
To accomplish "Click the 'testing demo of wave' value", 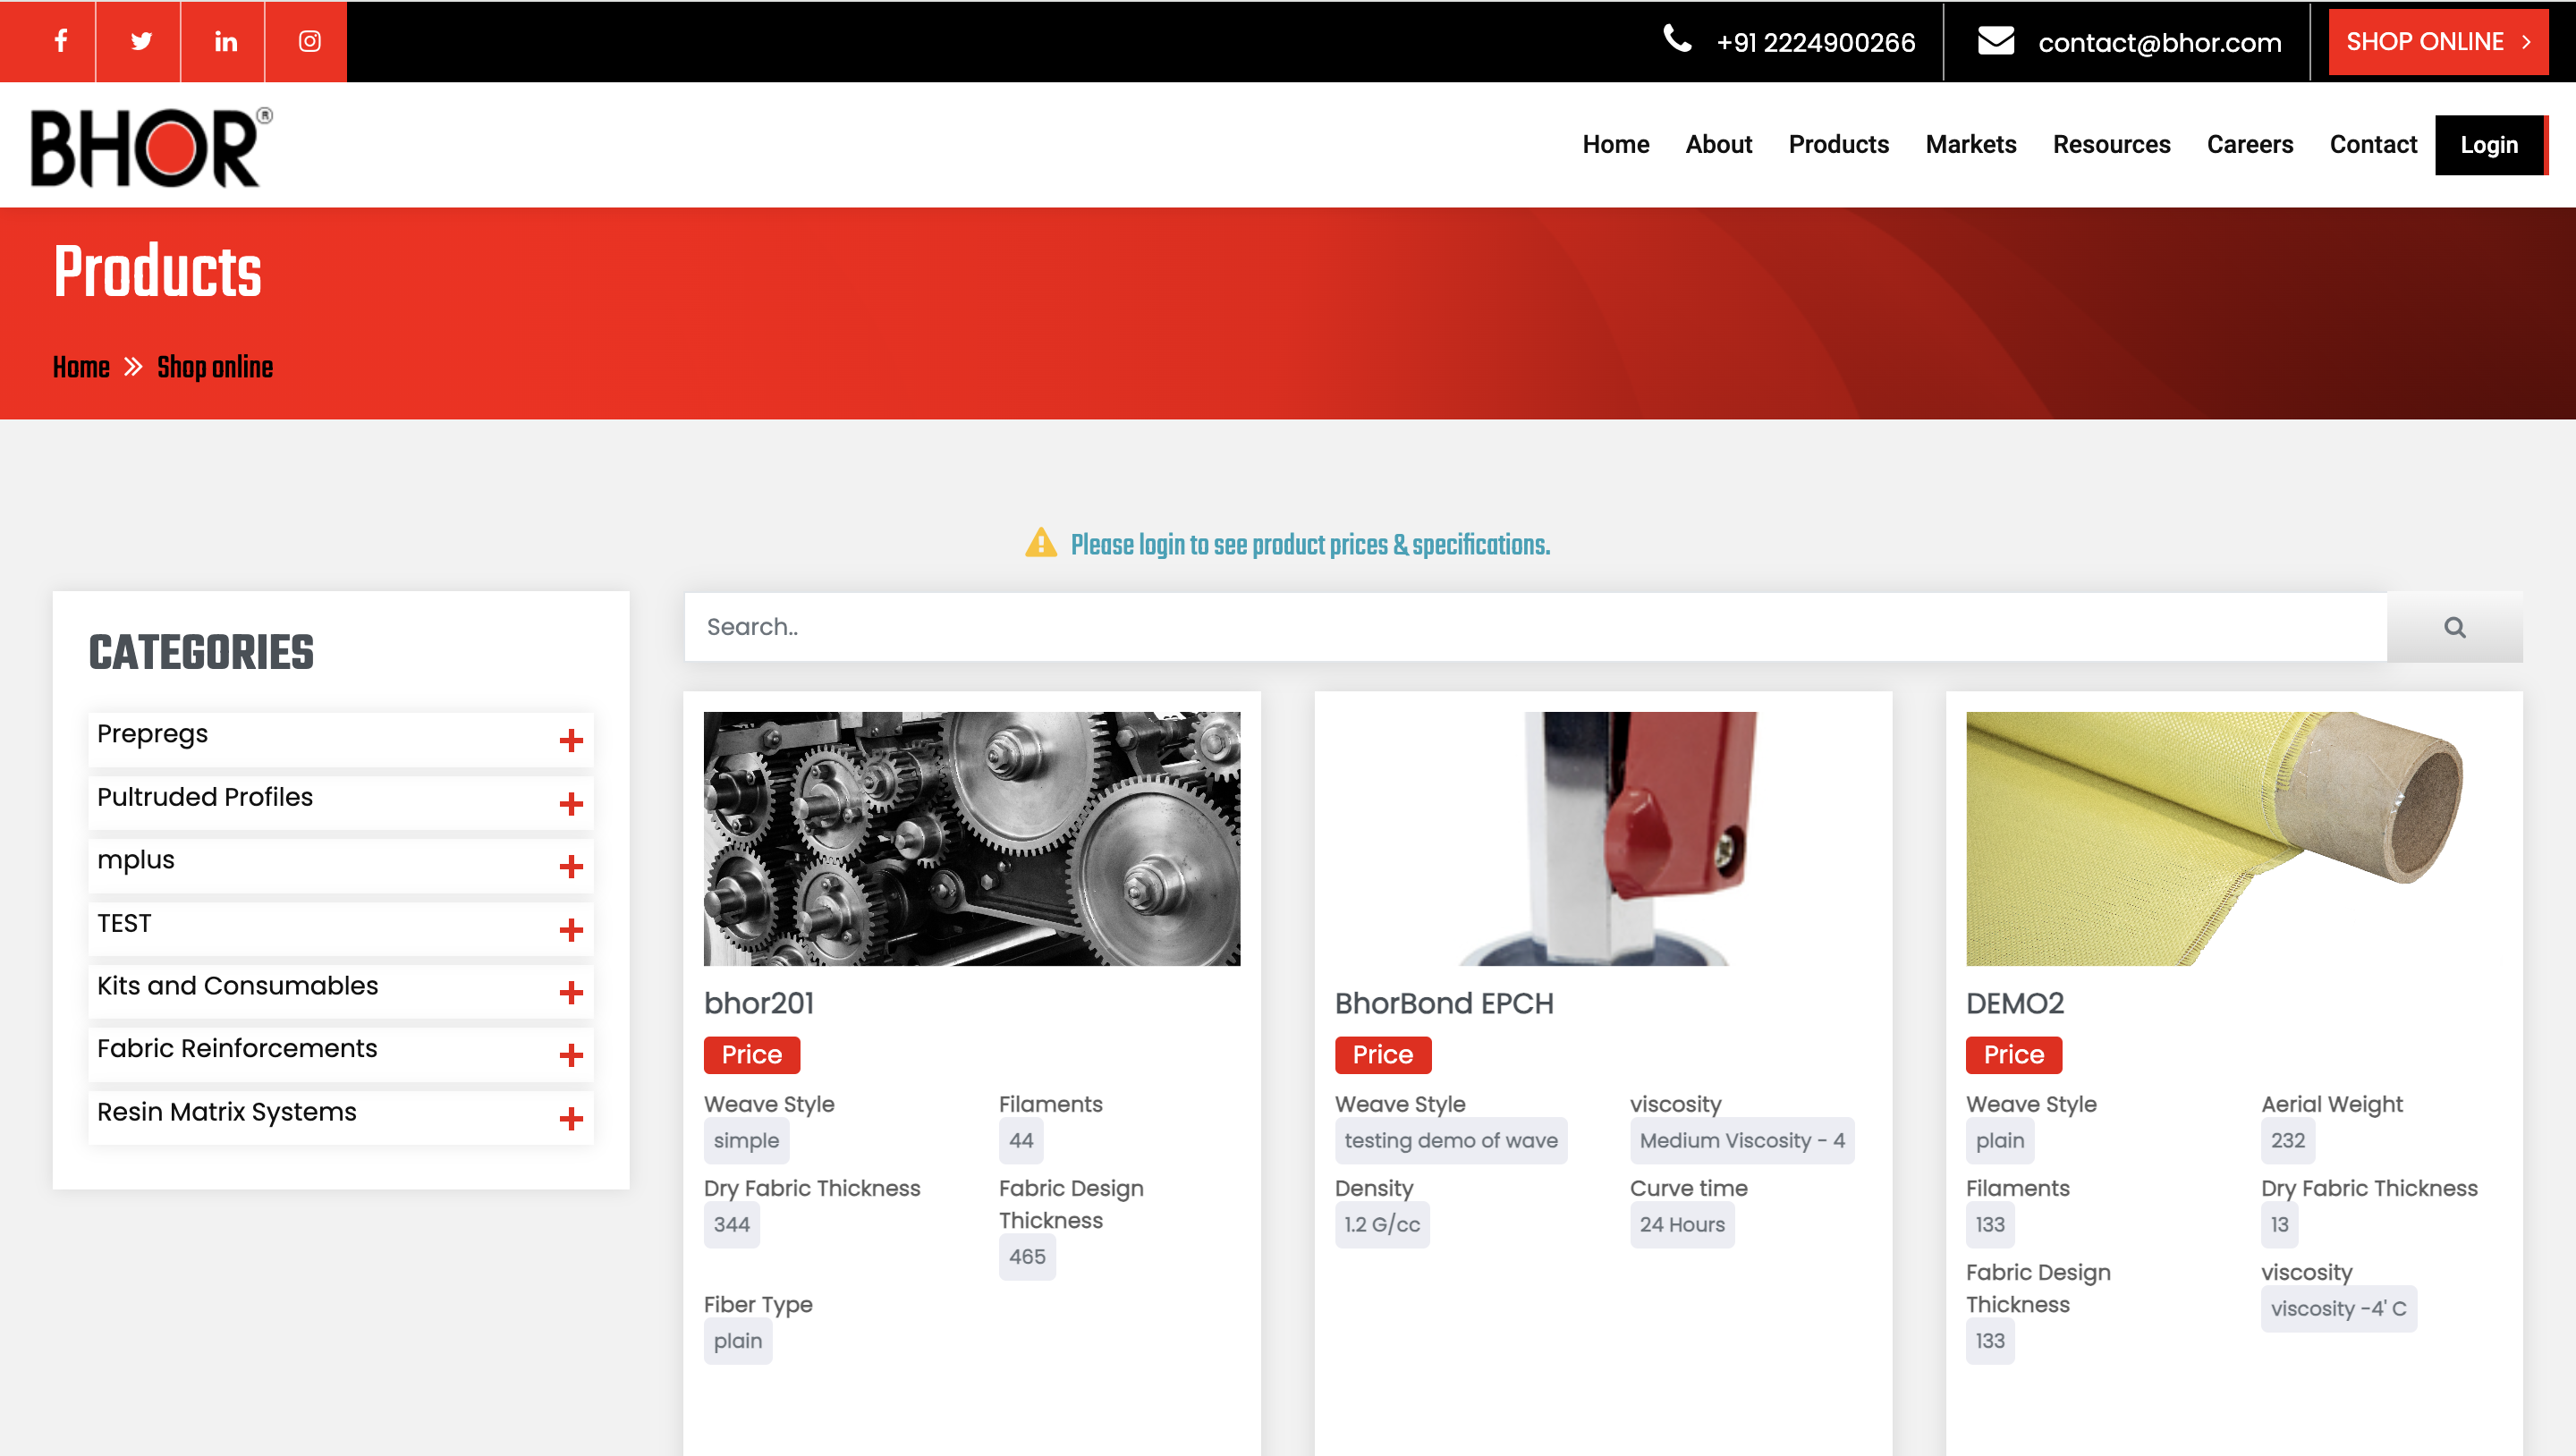I will 1450,1140.
